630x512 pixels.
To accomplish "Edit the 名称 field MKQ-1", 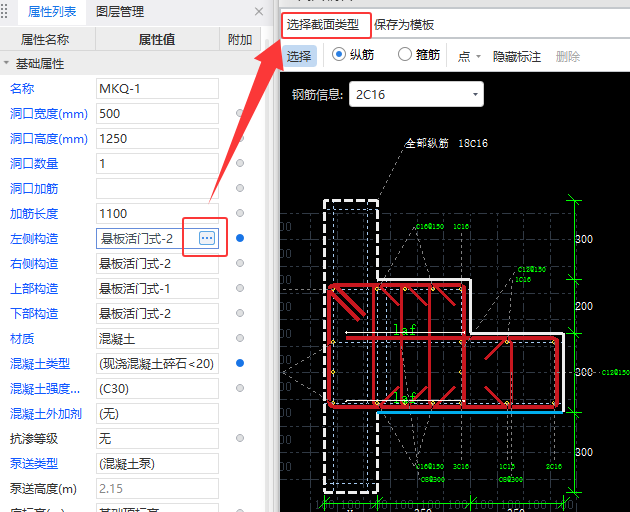I will (157, 88).
